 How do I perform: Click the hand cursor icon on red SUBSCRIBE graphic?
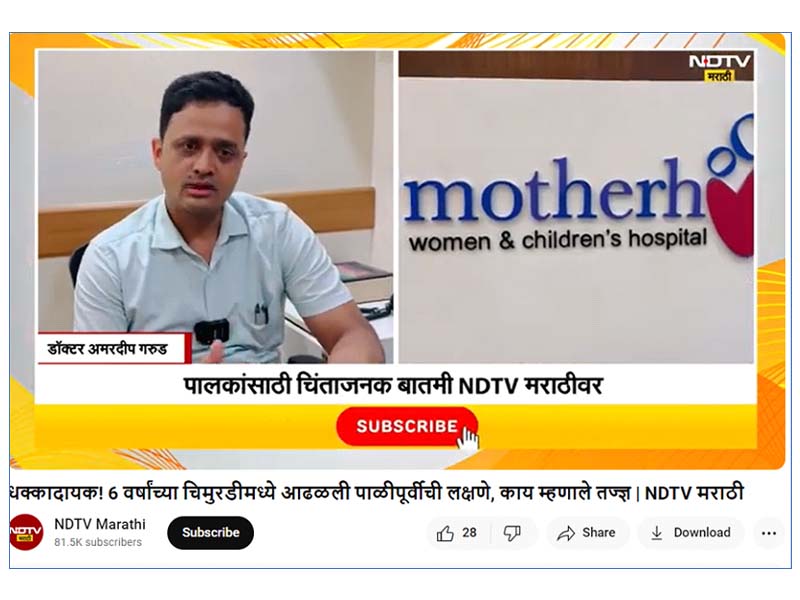pos(468,439)
